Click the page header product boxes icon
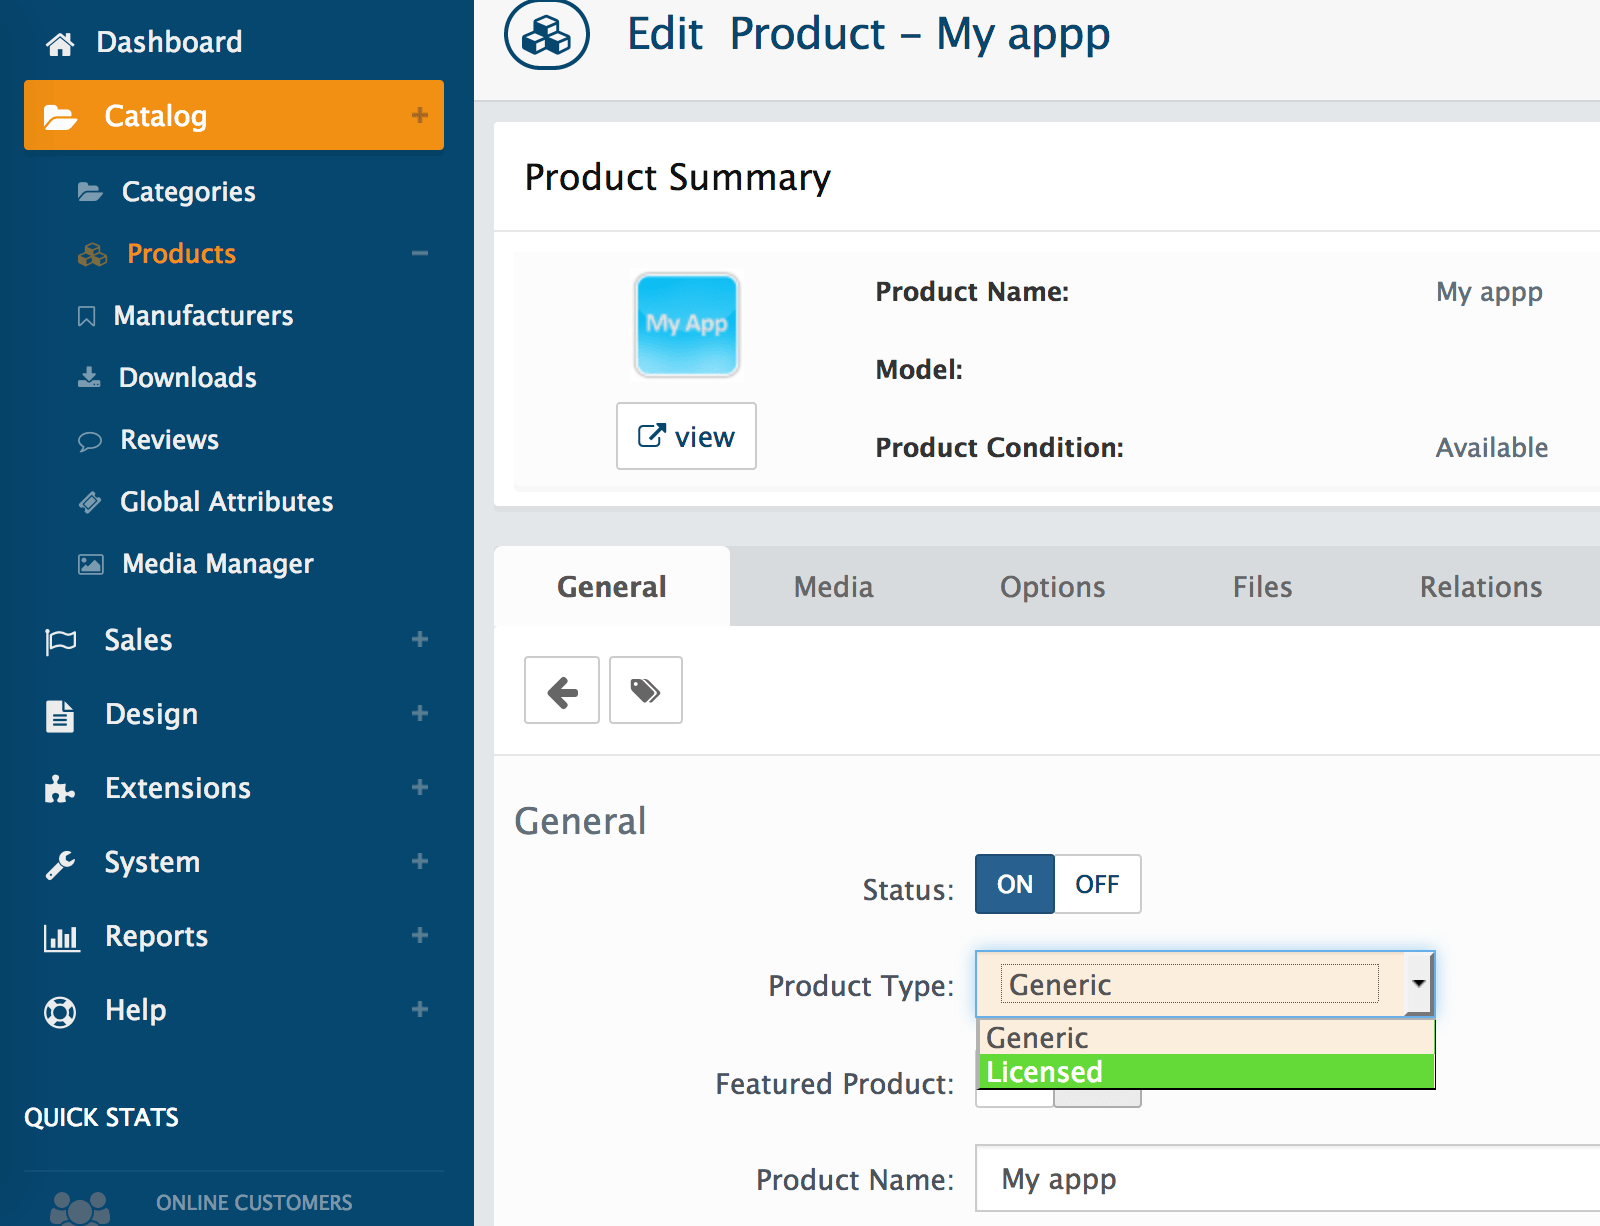1600x1226 pixels. click(x=547, y=35)
